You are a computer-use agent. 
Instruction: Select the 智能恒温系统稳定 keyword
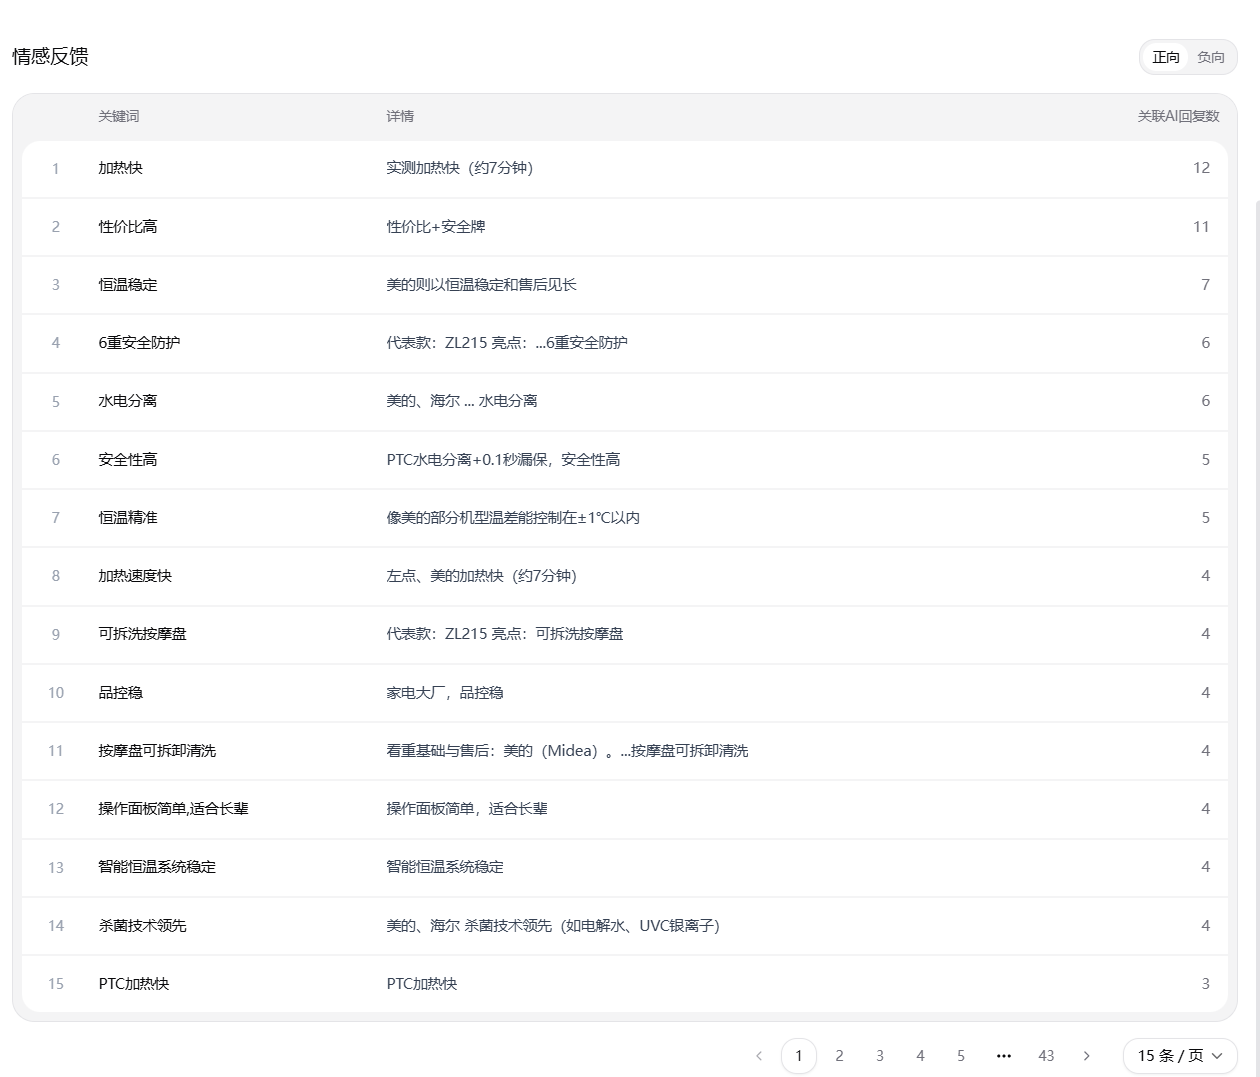point(157,867)
